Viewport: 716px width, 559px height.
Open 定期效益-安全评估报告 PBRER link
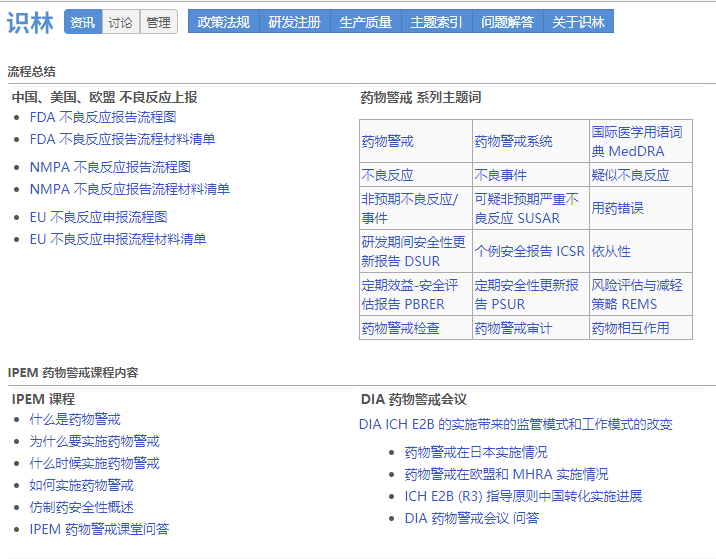pyautogui.click(x=410, y=295)
